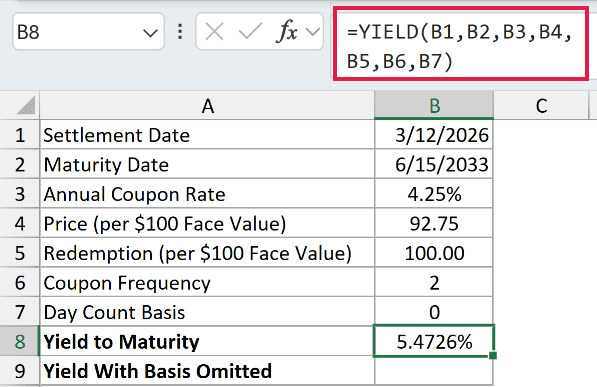597x387 pixels.
Task: Select cell containing 4.25%
Action: (x=434, y=194)
